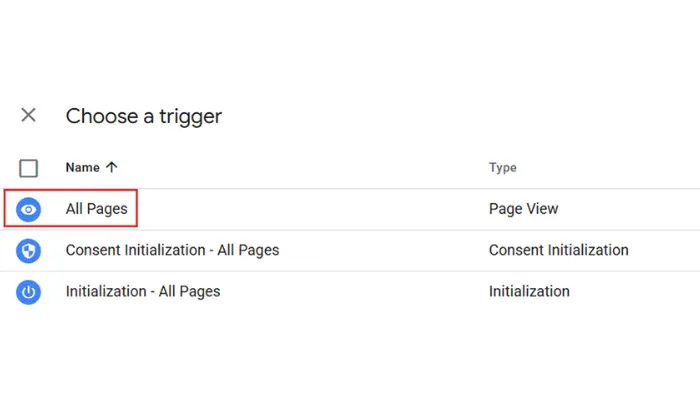The height and width of the screenshot is (400, 700).
Task: Click the Consent Initialization type cell
Action: [x=558, y=250]
